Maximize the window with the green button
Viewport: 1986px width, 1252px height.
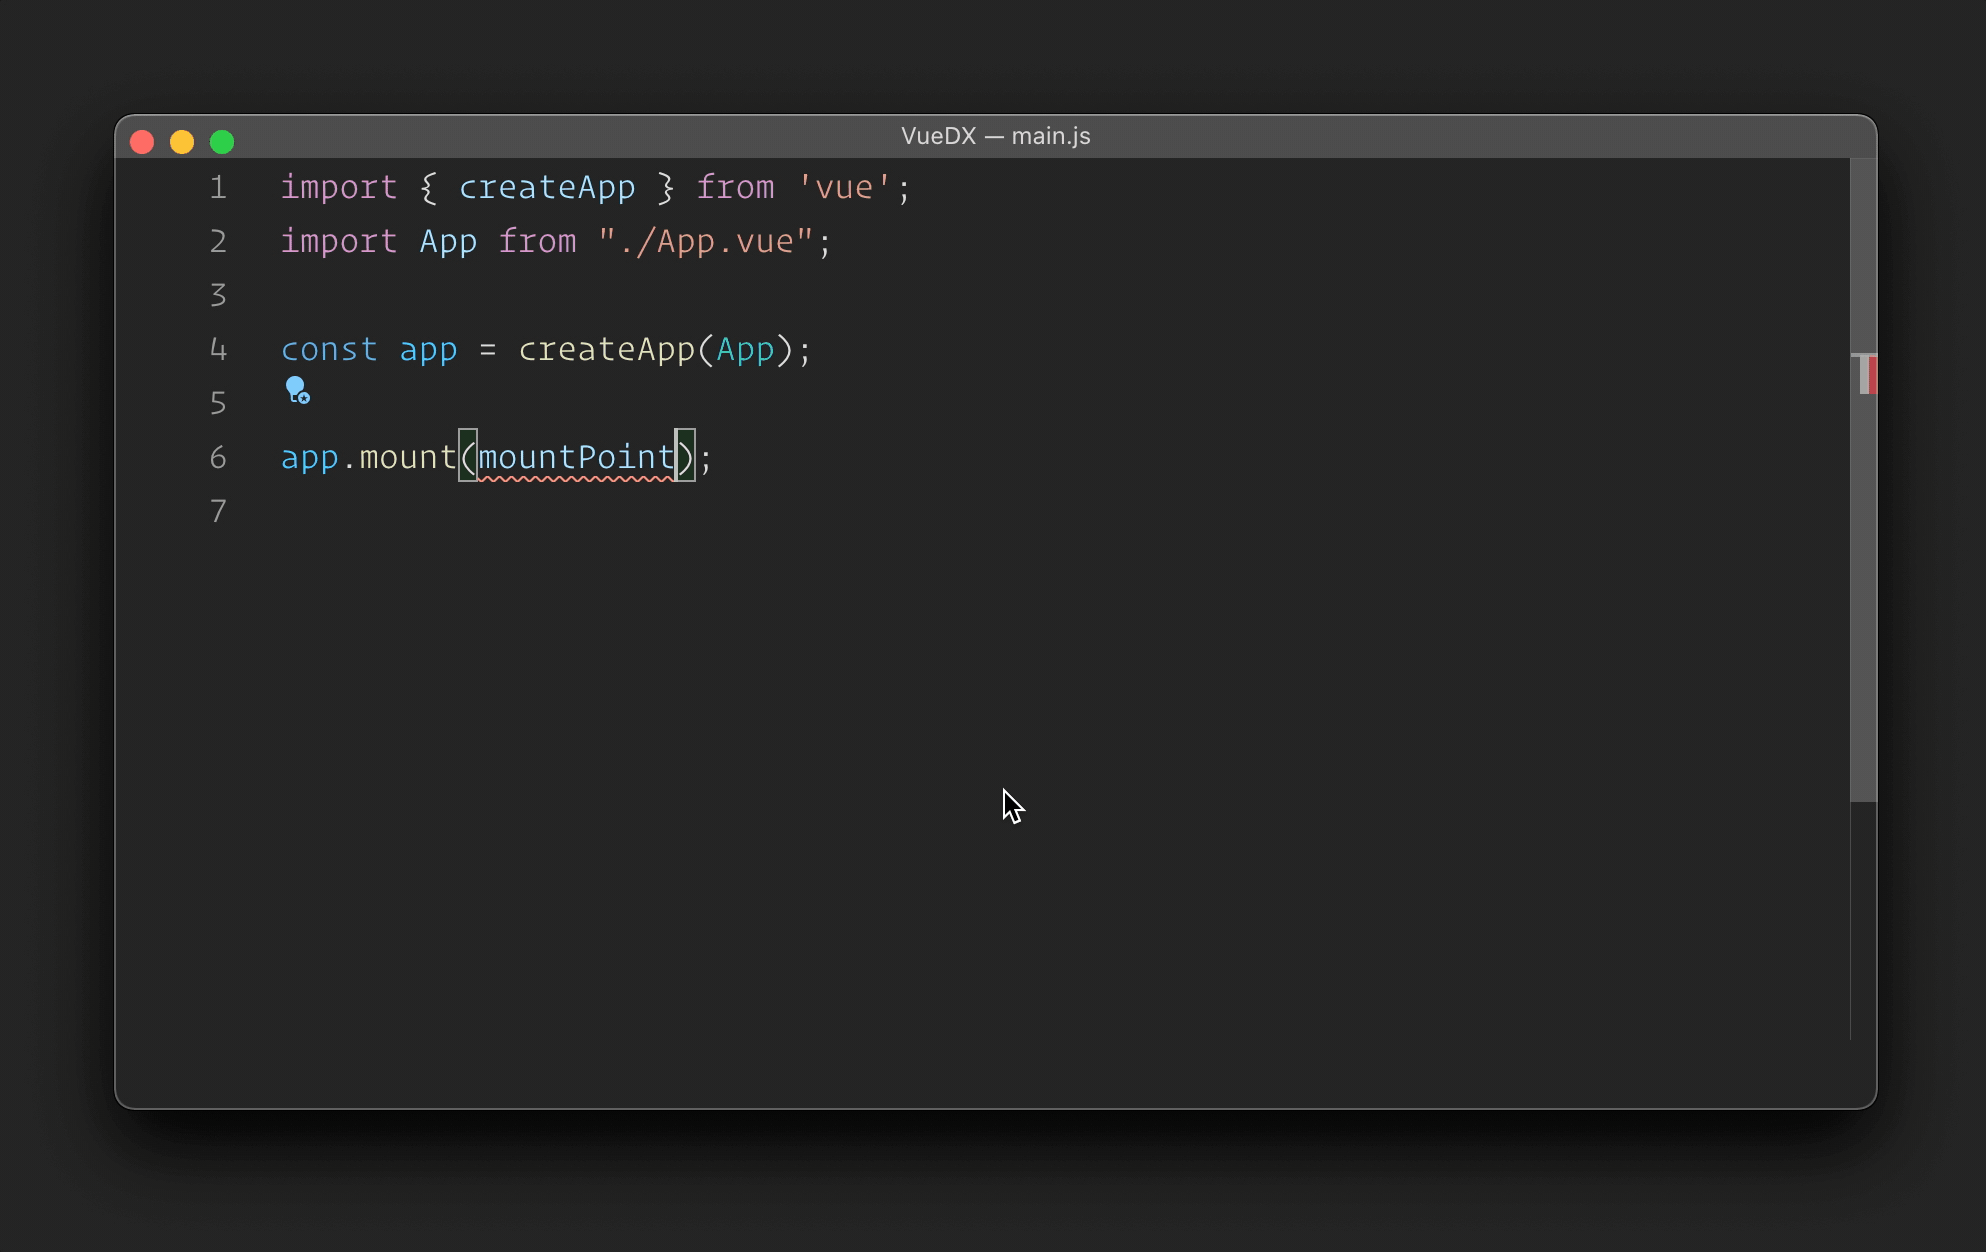(222, 142)
